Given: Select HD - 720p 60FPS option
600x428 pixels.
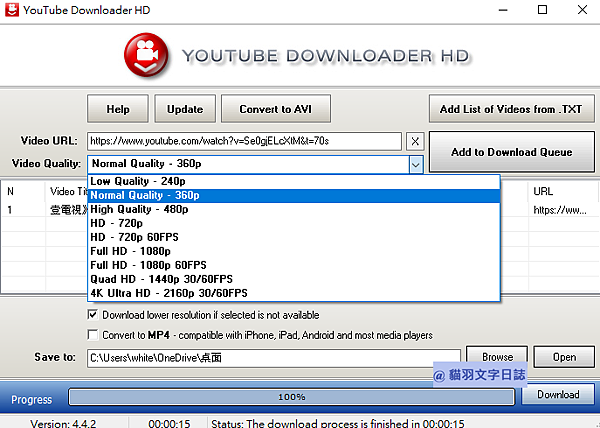Looking at the screenshot, I should 293,237.
